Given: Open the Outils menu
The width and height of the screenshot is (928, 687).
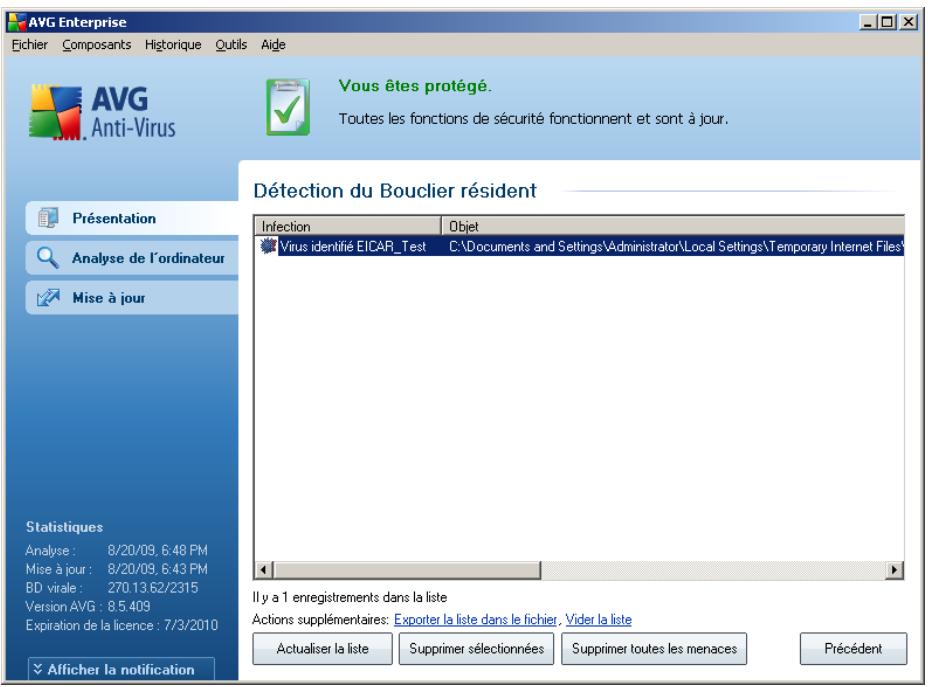Looking at the screenshot, I should [x=231, y=45].
